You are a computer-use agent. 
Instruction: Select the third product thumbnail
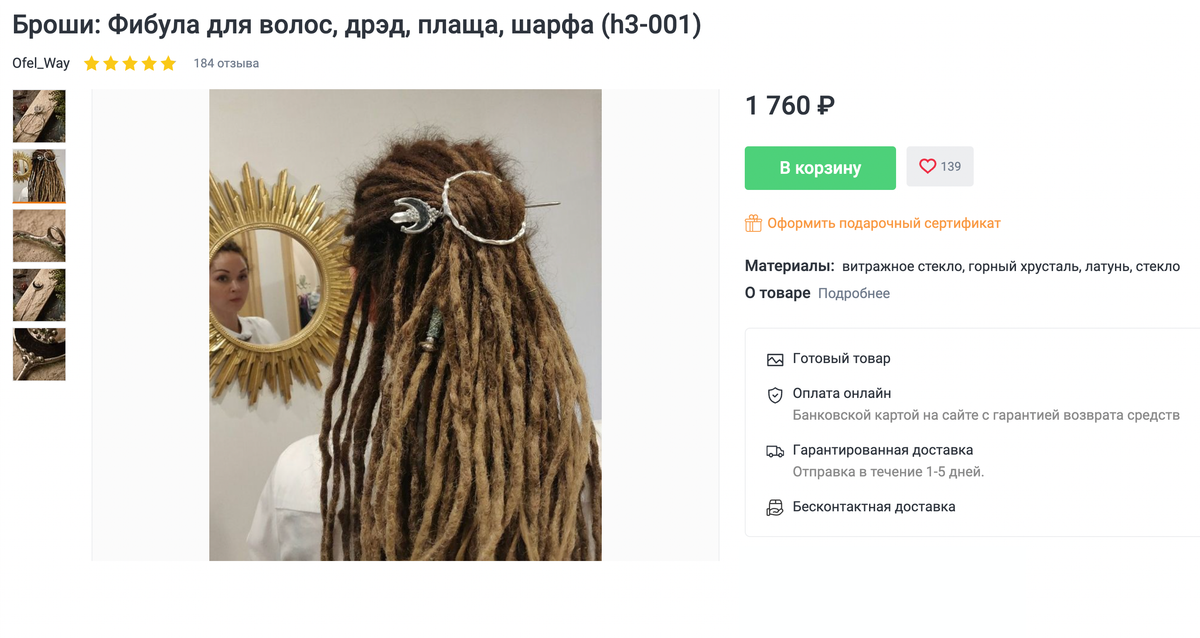[x=39, y=235]
